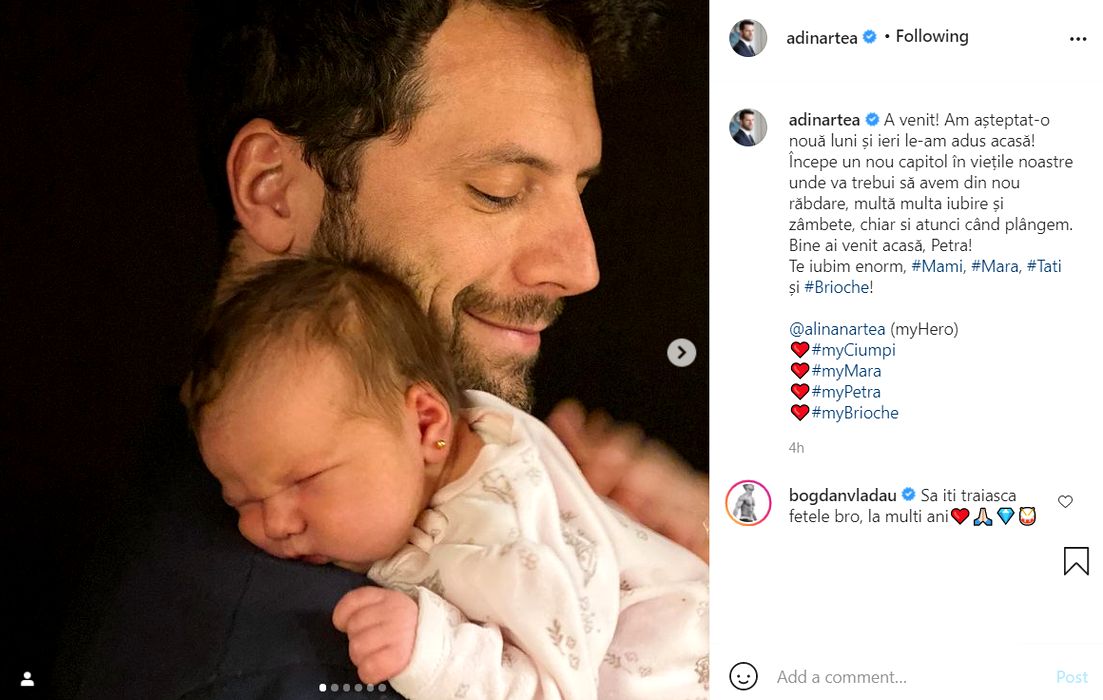Open the #Mami hashtag

tap(937, 266)
